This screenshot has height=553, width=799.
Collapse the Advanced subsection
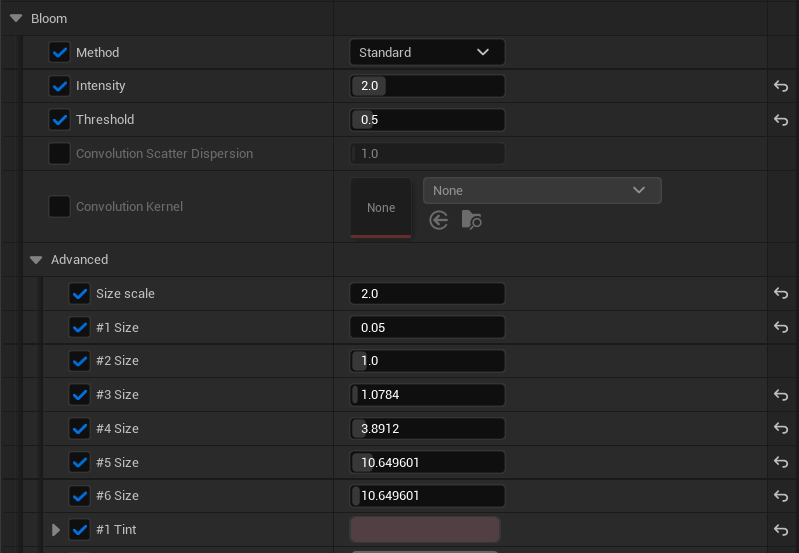(36, 259)
